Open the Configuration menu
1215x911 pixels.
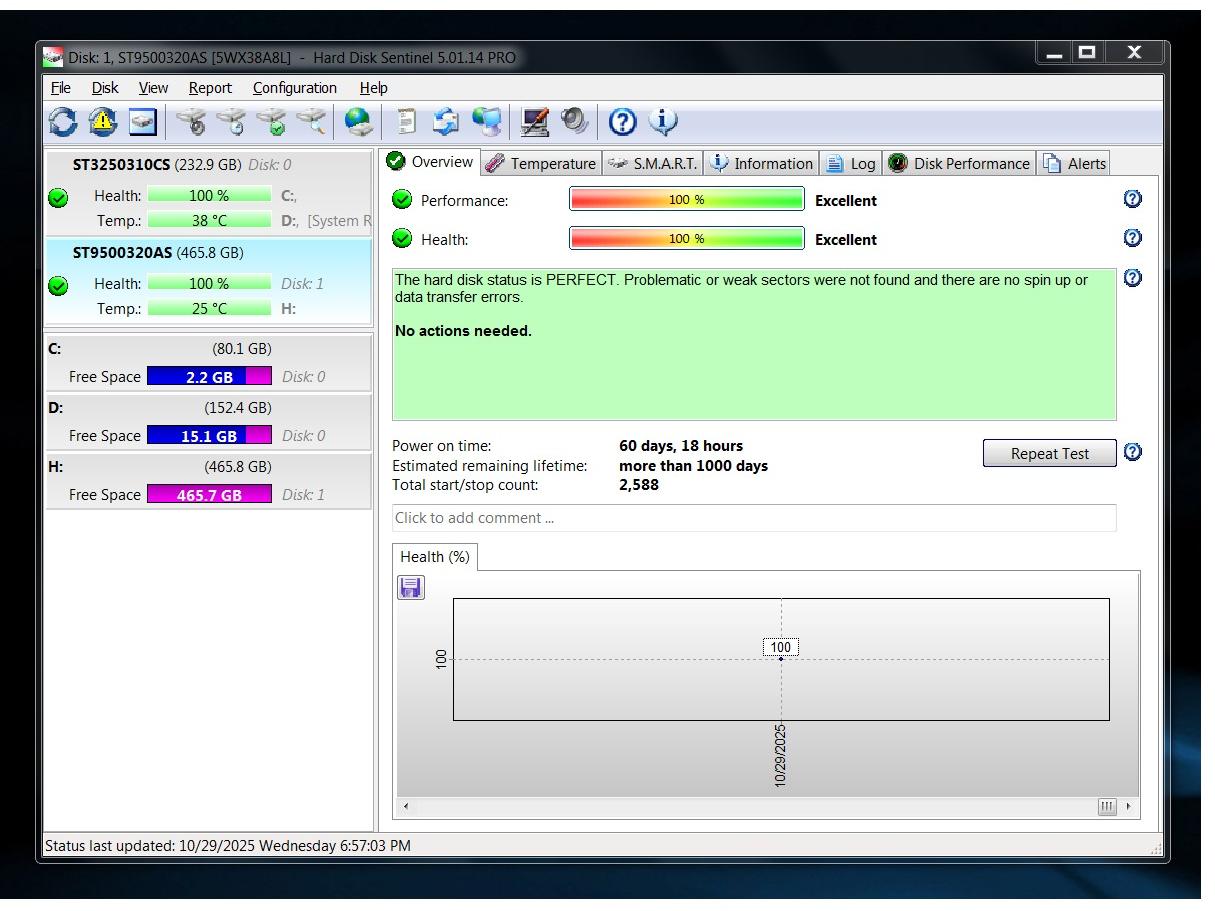pyautogui.click(x=294, y=88)
